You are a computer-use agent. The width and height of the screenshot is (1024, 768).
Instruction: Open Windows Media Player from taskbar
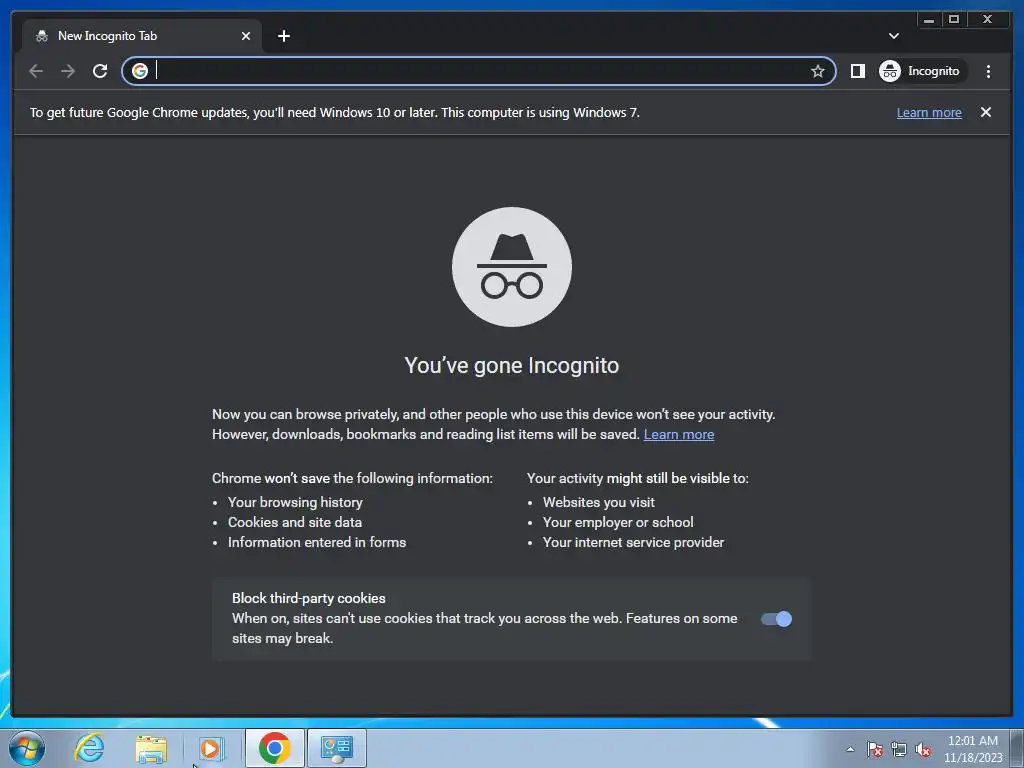coord(211,748)
